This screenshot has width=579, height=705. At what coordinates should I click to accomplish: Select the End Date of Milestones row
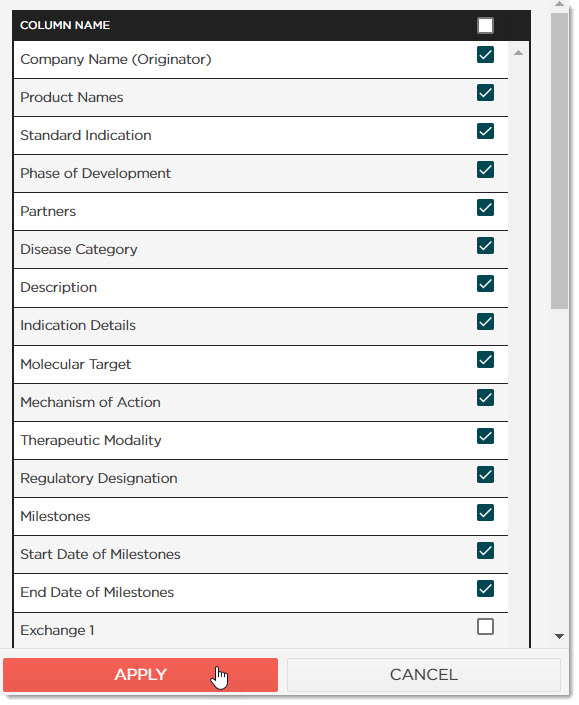[261, 593]
